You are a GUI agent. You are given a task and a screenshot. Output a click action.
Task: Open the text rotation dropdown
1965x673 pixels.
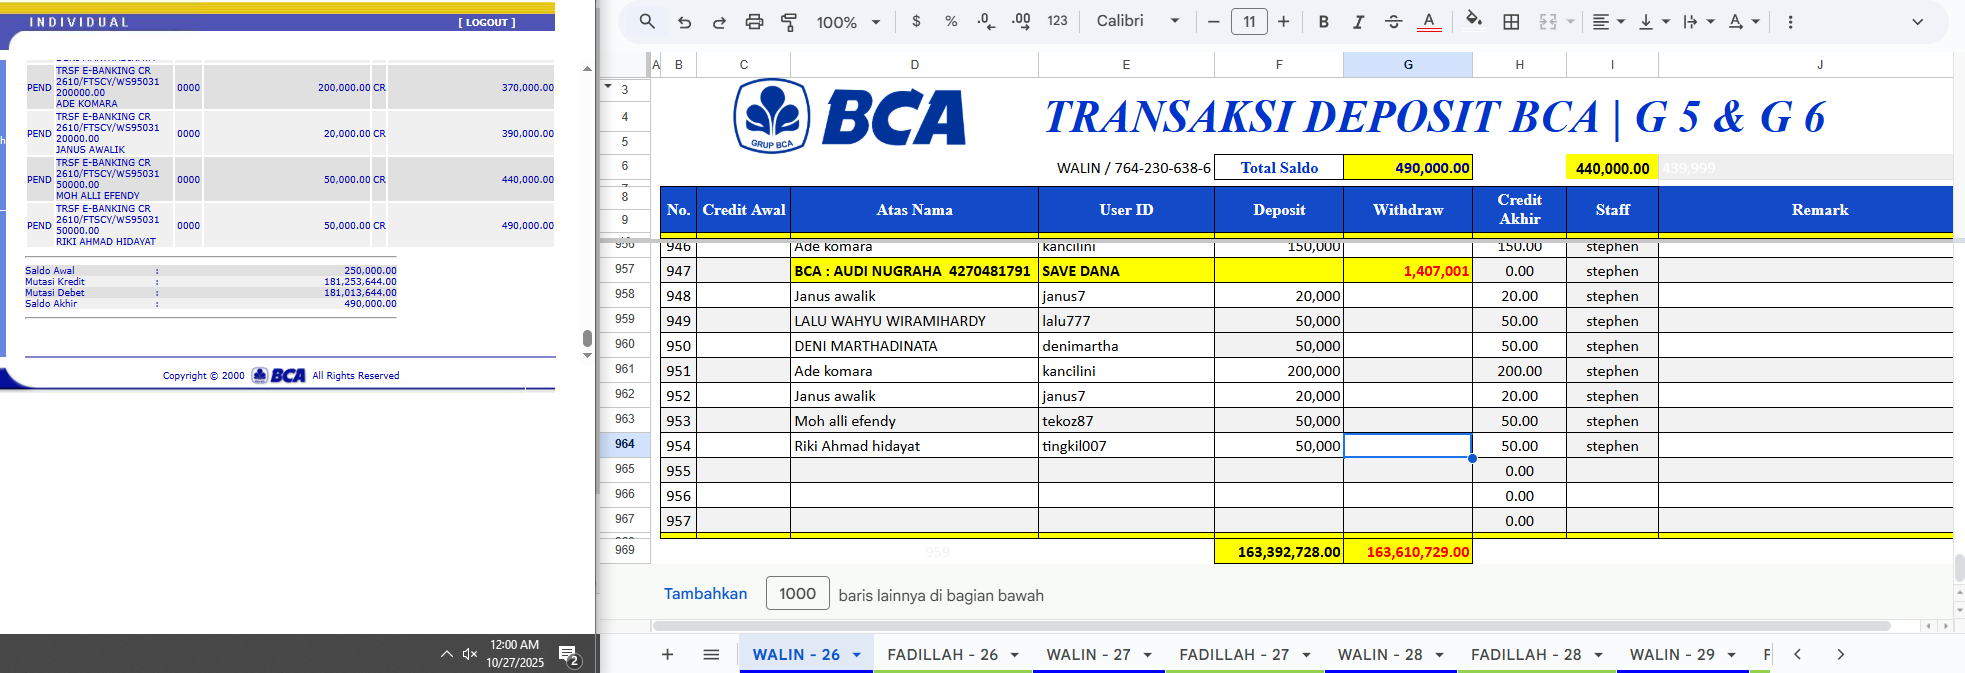click(x=1743, y=21)
